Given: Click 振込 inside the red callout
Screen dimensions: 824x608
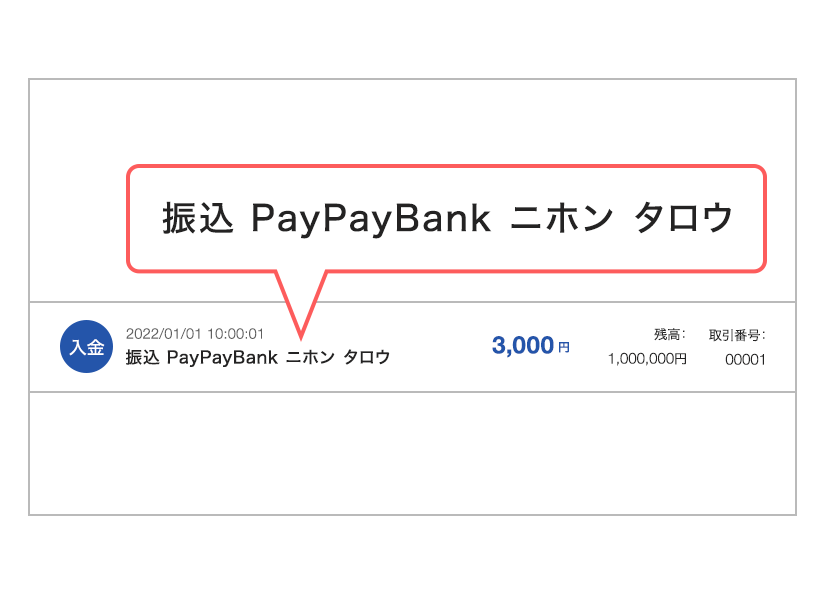Looking at the screenshot, I should pyautogui.click(x=198, y=218).
